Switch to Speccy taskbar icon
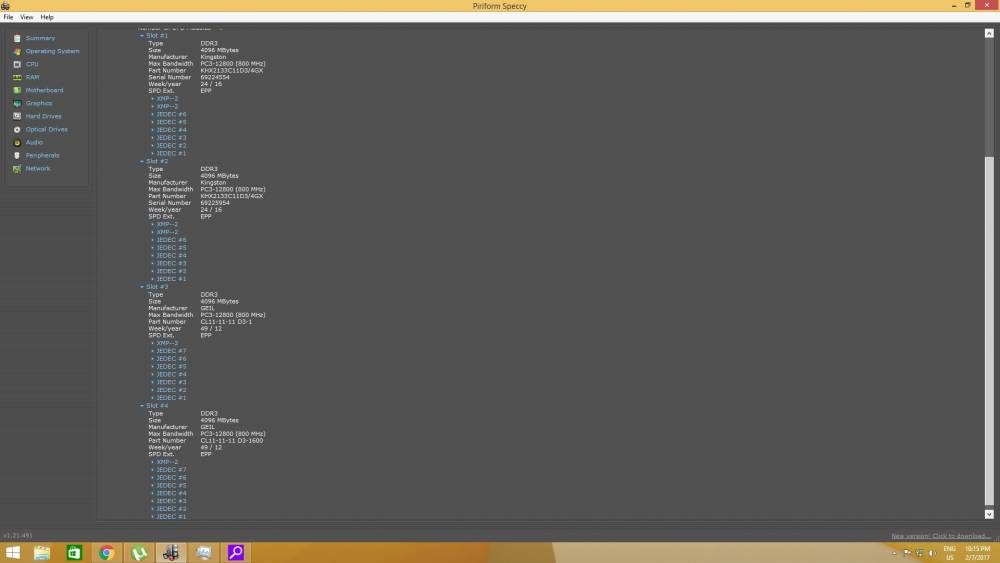The height and width of the screenshot is (563, 1000). [x=171, y=552]
